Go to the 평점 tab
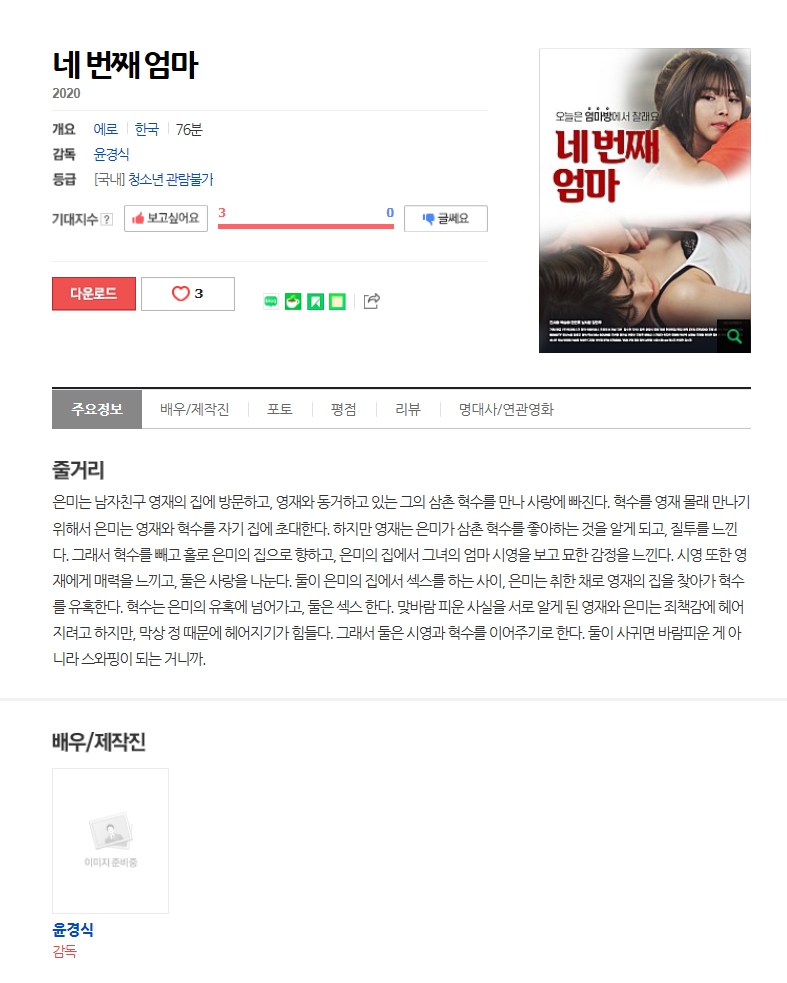The width and height of the screenshot is (787, 983). [x=344, y=409]
